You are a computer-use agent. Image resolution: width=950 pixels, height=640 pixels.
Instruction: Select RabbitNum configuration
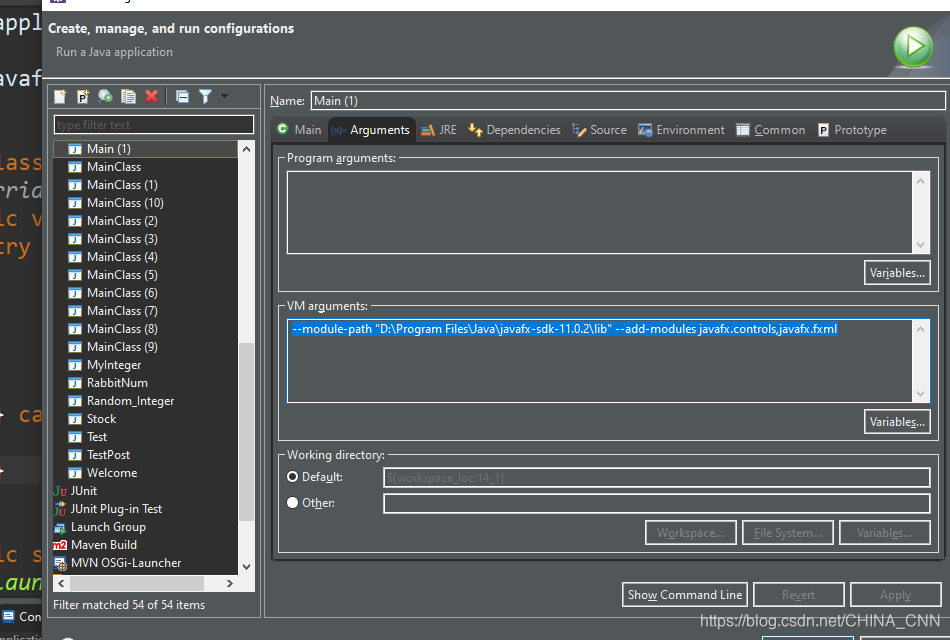[117, 383]
